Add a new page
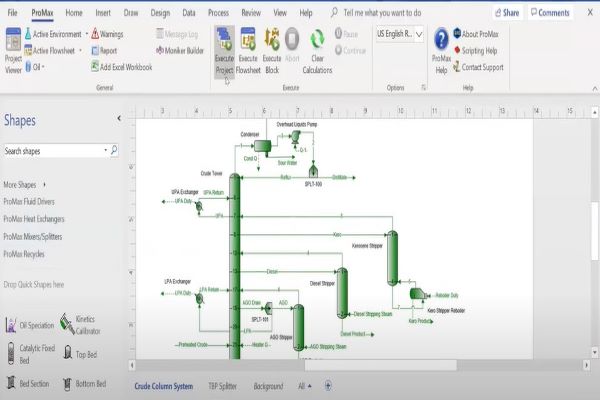The width and height of the screenshot is (600, 400). pyautogui.click(x=328, y=386)
